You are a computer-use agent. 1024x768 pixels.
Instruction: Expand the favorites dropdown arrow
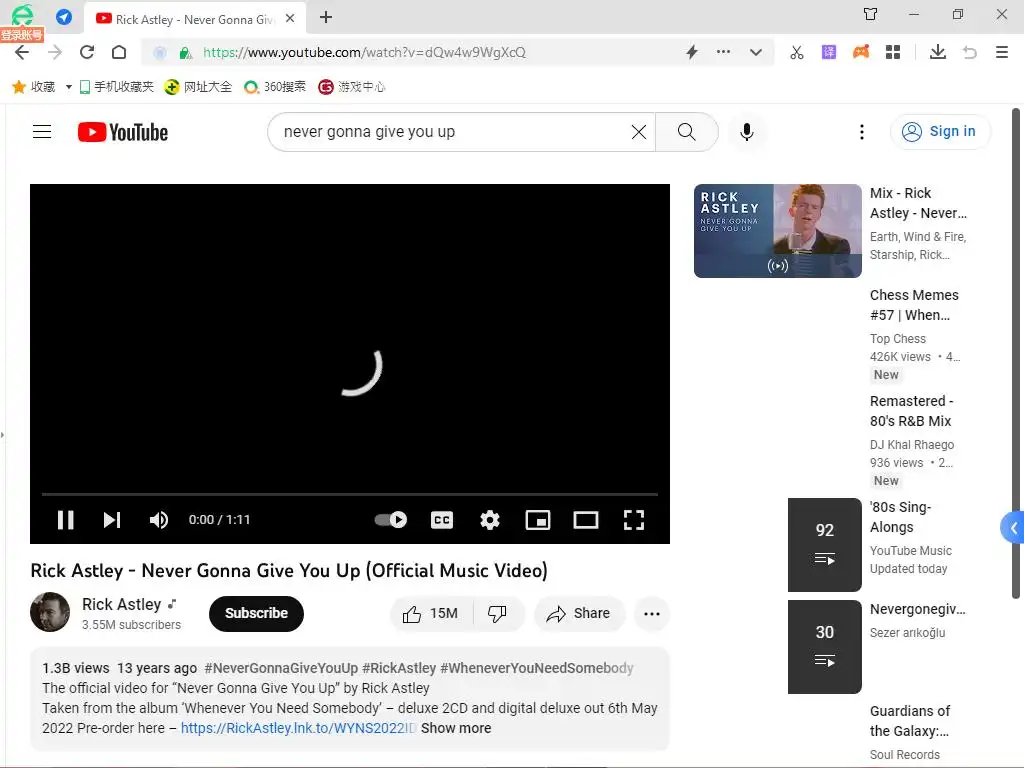point(68,87)
